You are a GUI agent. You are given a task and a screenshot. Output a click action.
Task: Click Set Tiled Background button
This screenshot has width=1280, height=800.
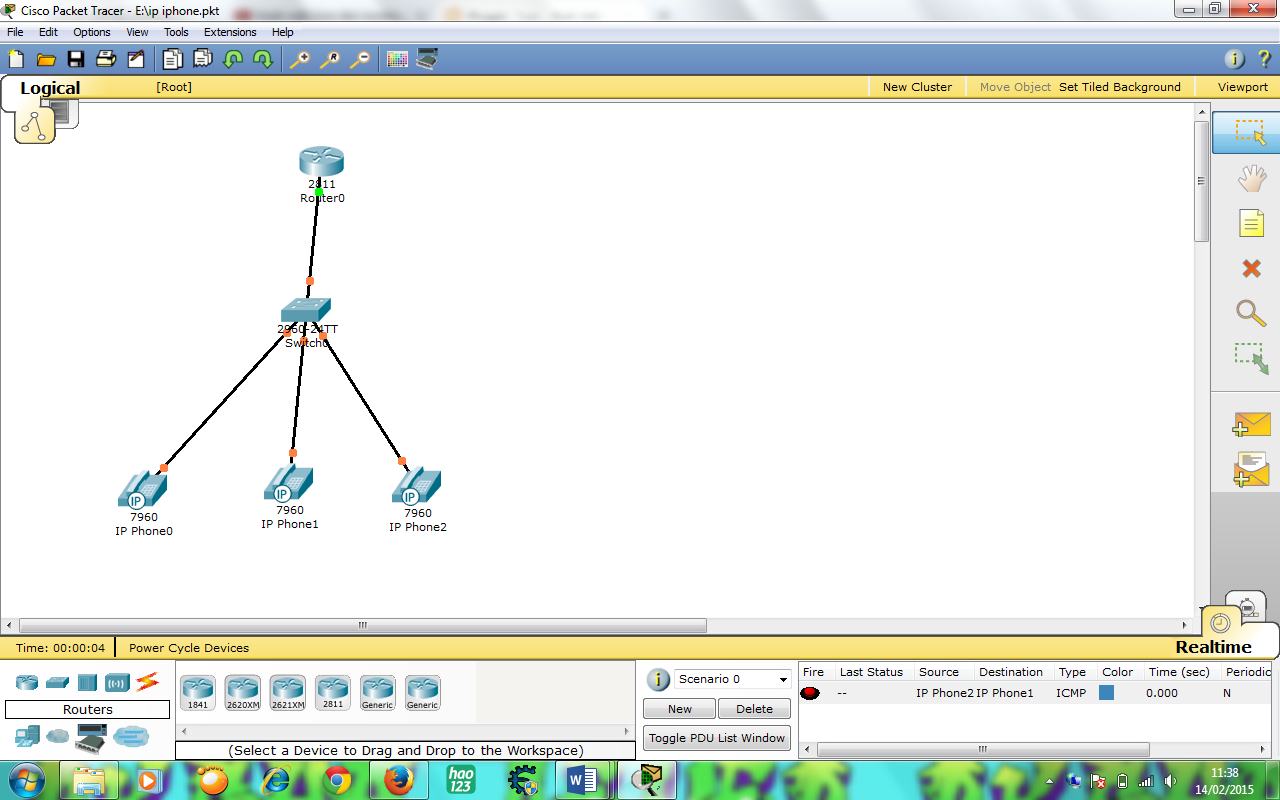coord(1120,87)
